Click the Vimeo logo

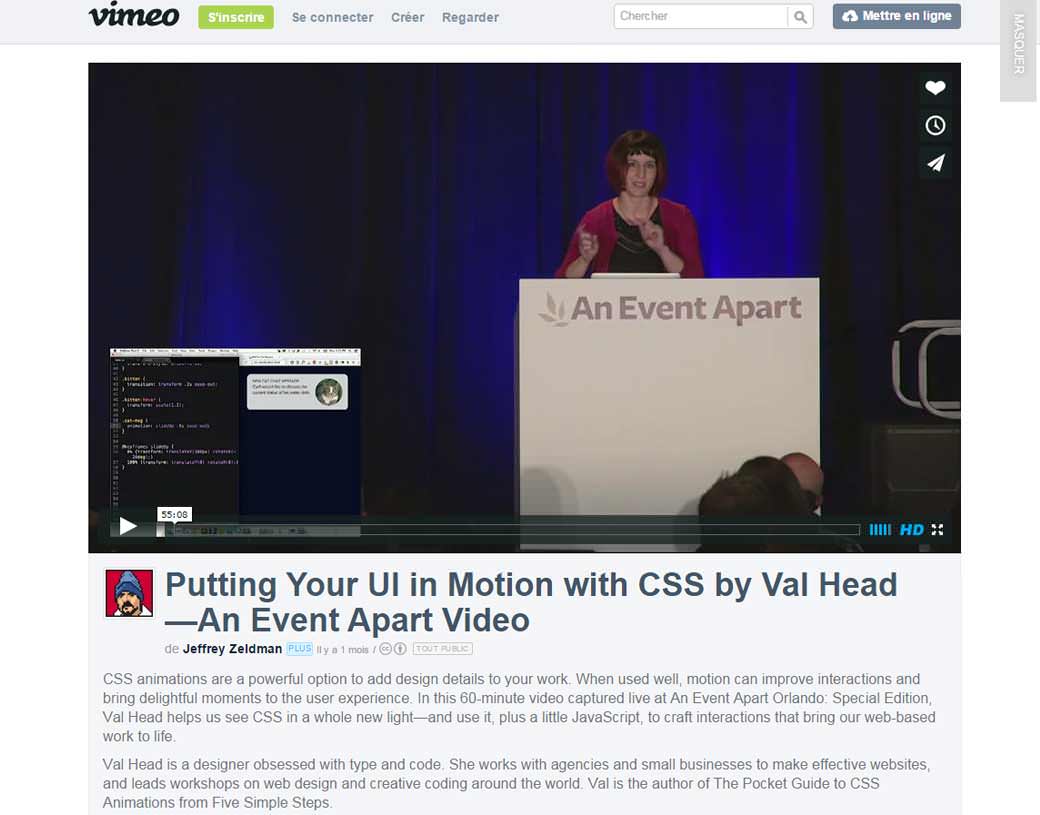[x=134, y=16]
